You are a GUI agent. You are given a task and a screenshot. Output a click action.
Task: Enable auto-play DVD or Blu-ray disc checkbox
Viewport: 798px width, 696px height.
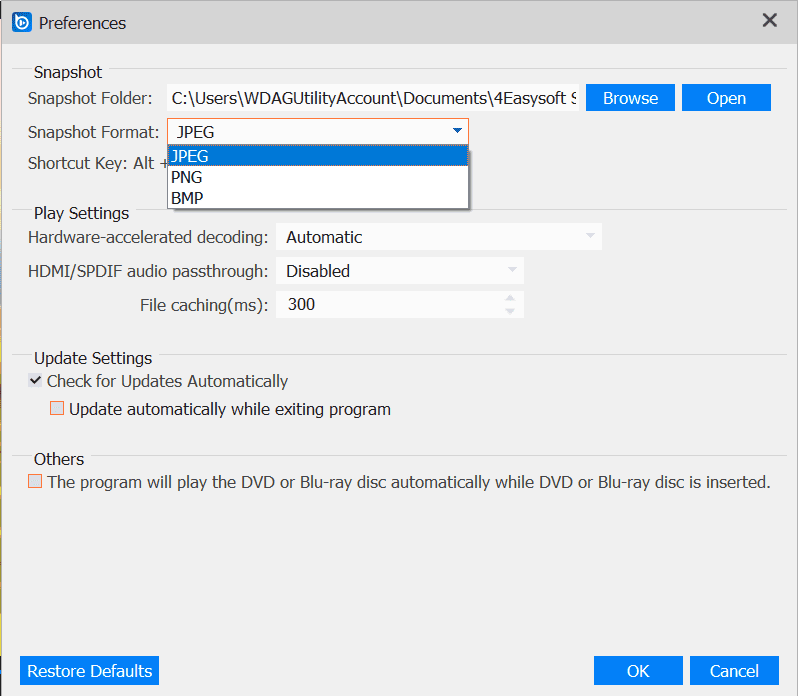coord(36,482)
